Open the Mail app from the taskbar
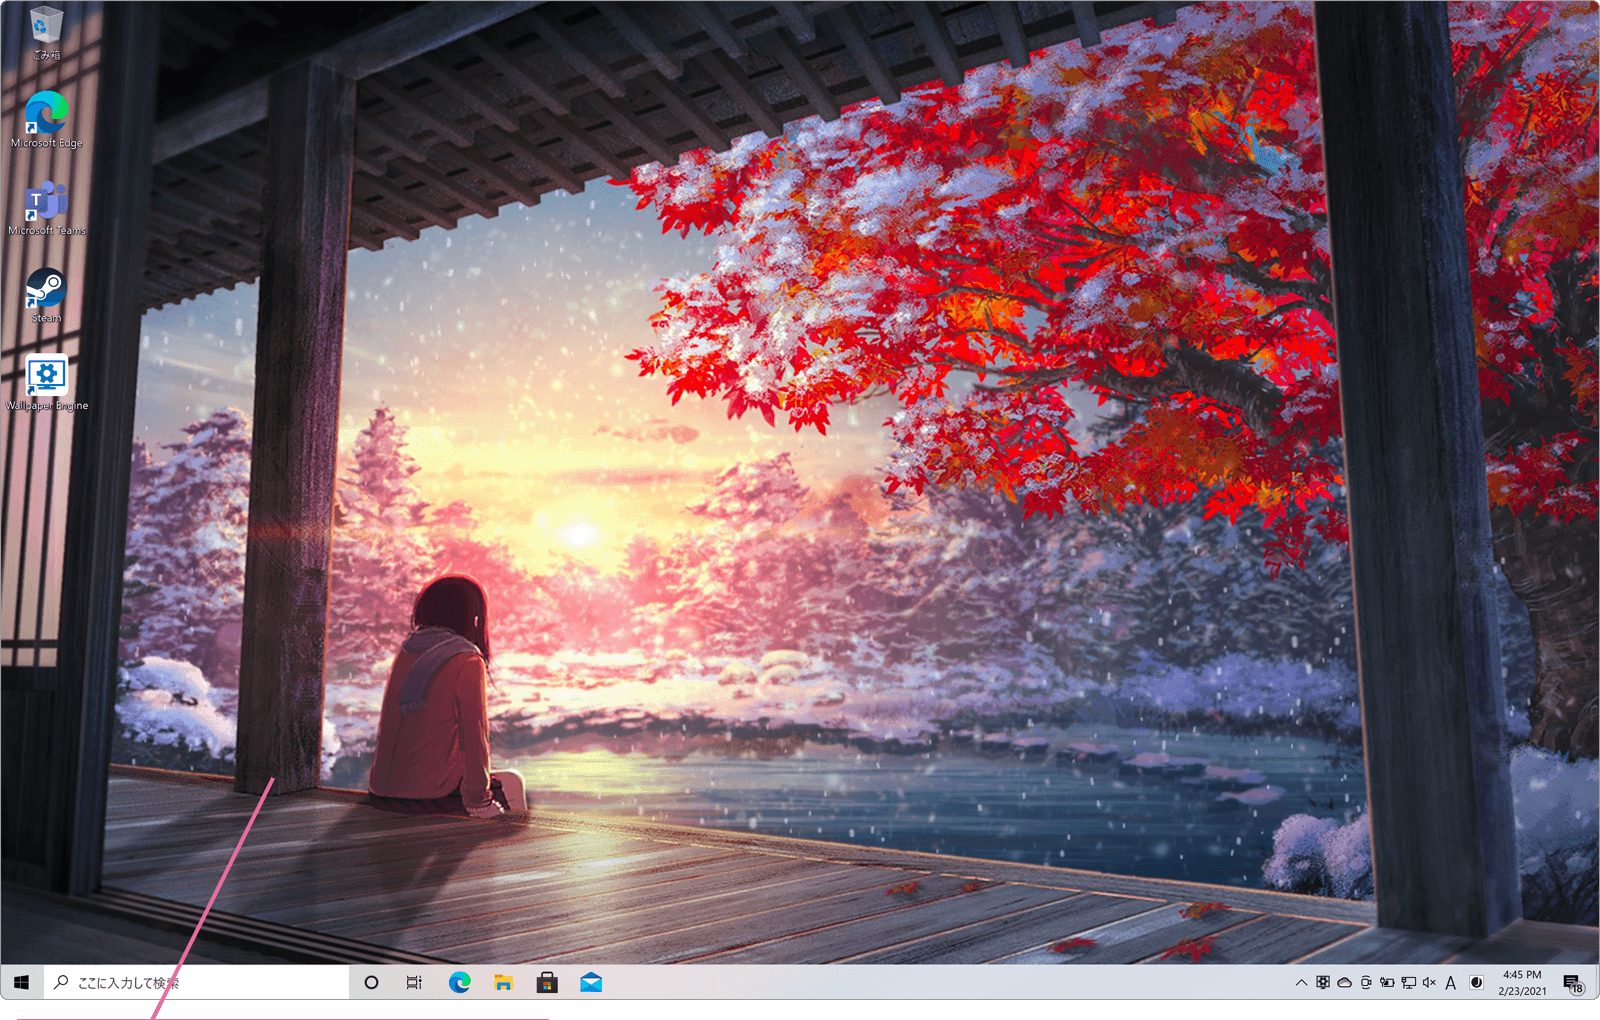 tap(591, 982)
